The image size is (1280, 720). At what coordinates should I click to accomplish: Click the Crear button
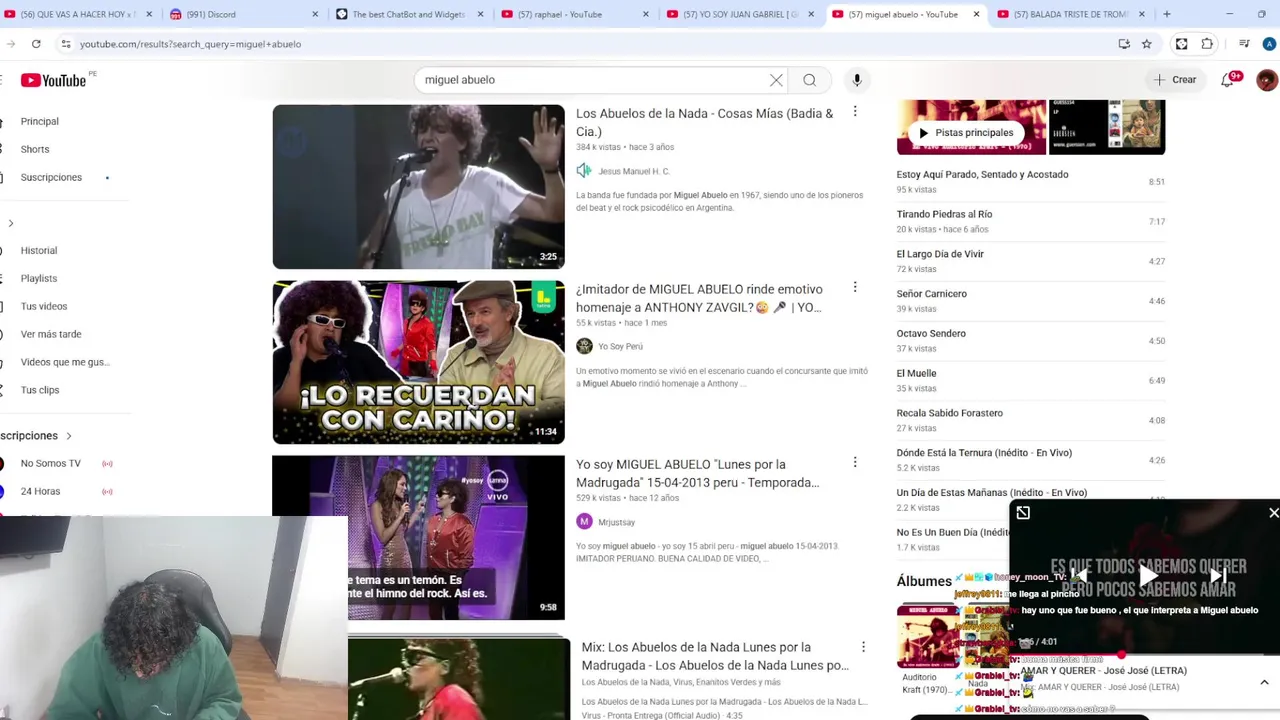[1174, 80]
